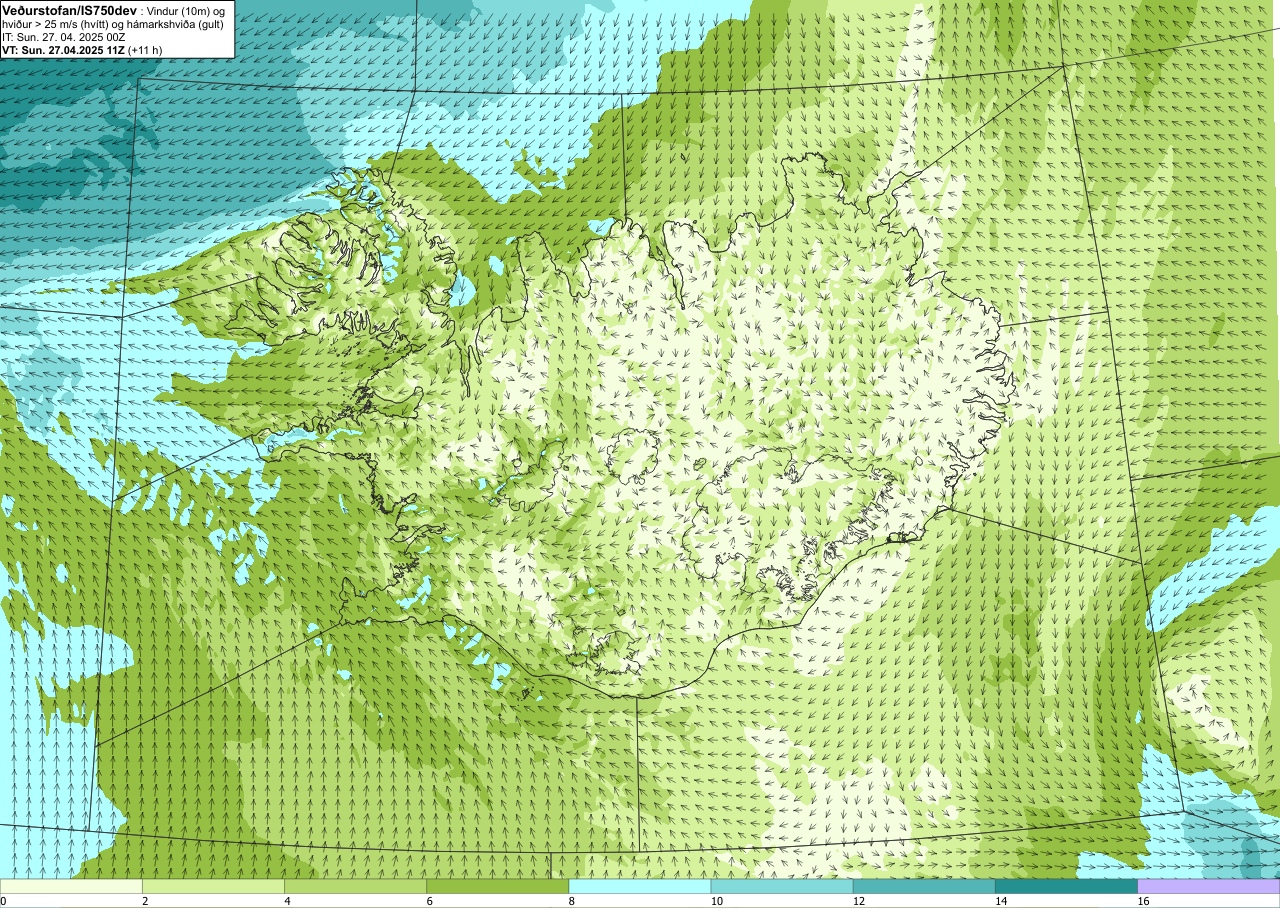
Task: Click the '16' label under the color scale
Action: 1143,901
